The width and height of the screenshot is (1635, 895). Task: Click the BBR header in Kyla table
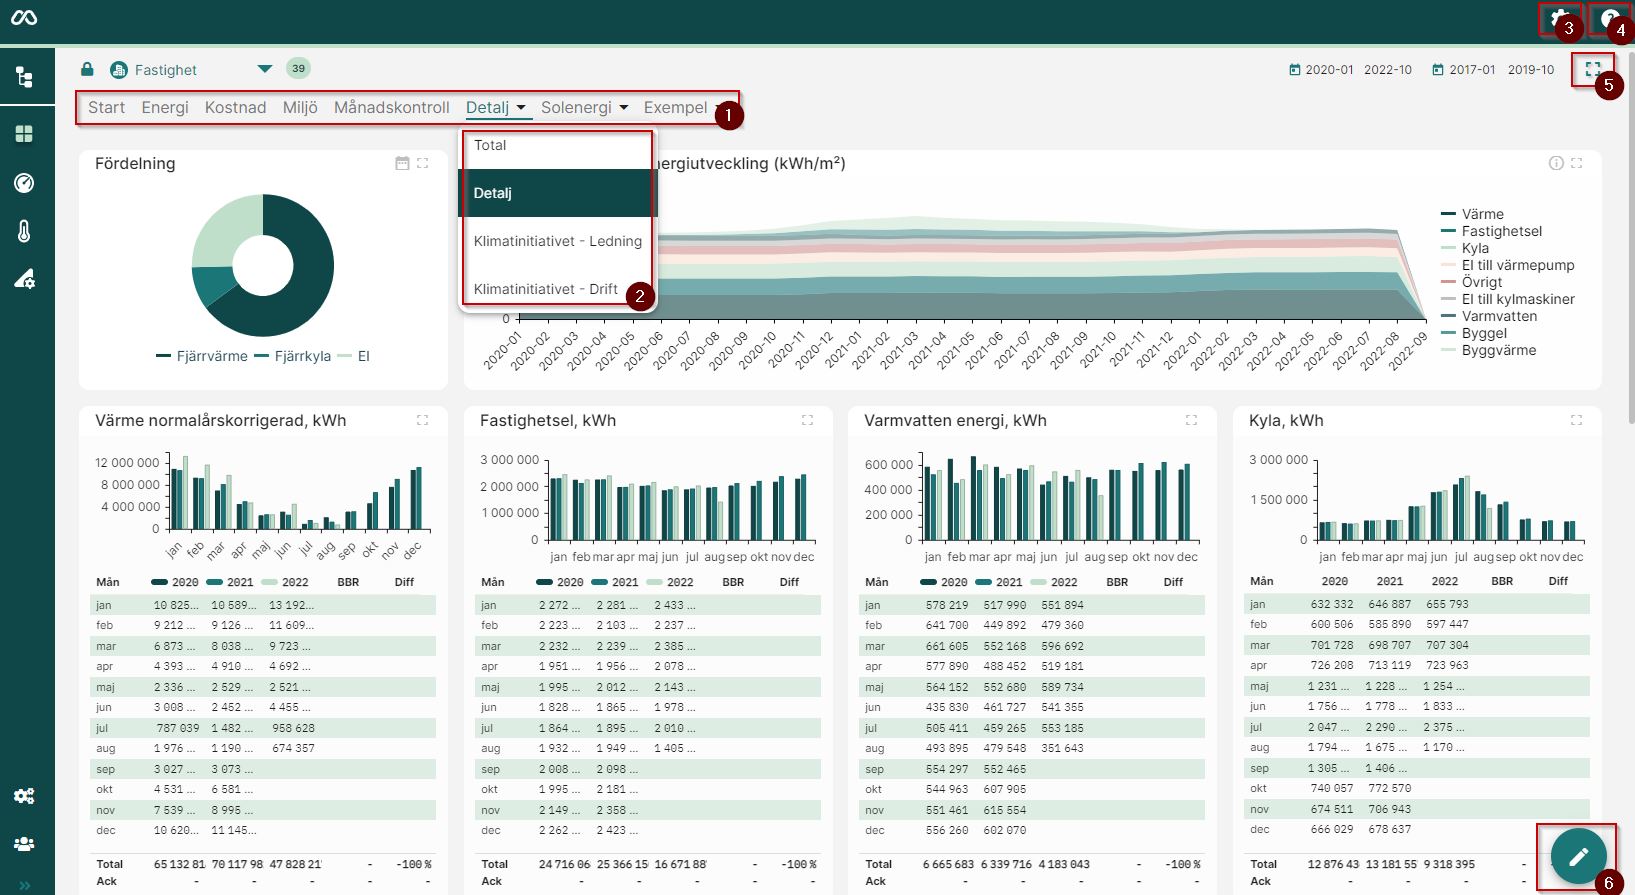[x=1502, y=581]
